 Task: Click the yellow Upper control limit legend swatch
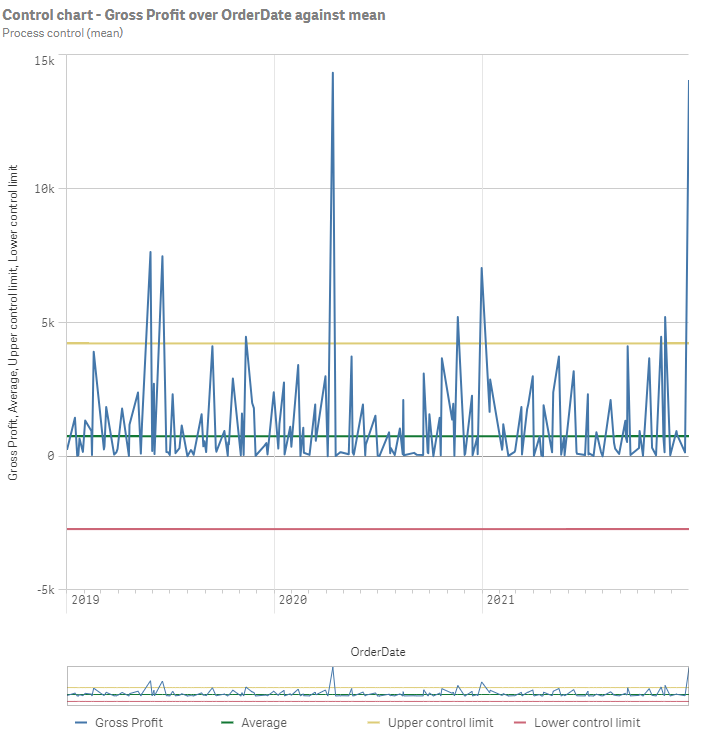[x=372, y=723]
